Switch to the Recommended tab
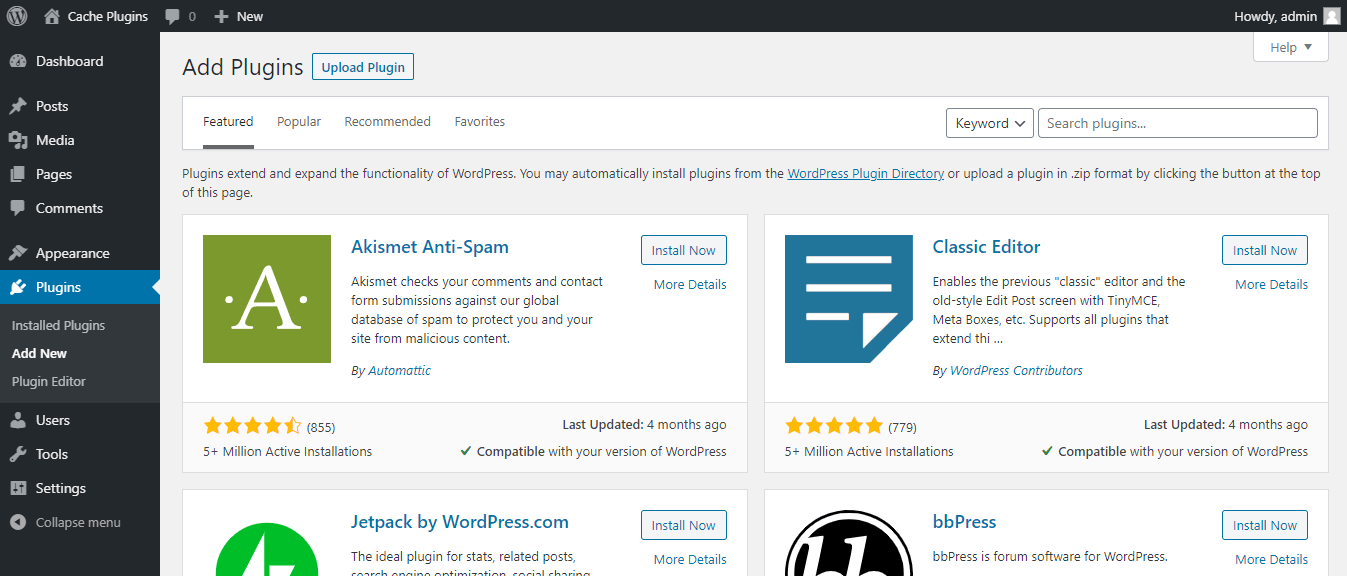 click(387, 122)
